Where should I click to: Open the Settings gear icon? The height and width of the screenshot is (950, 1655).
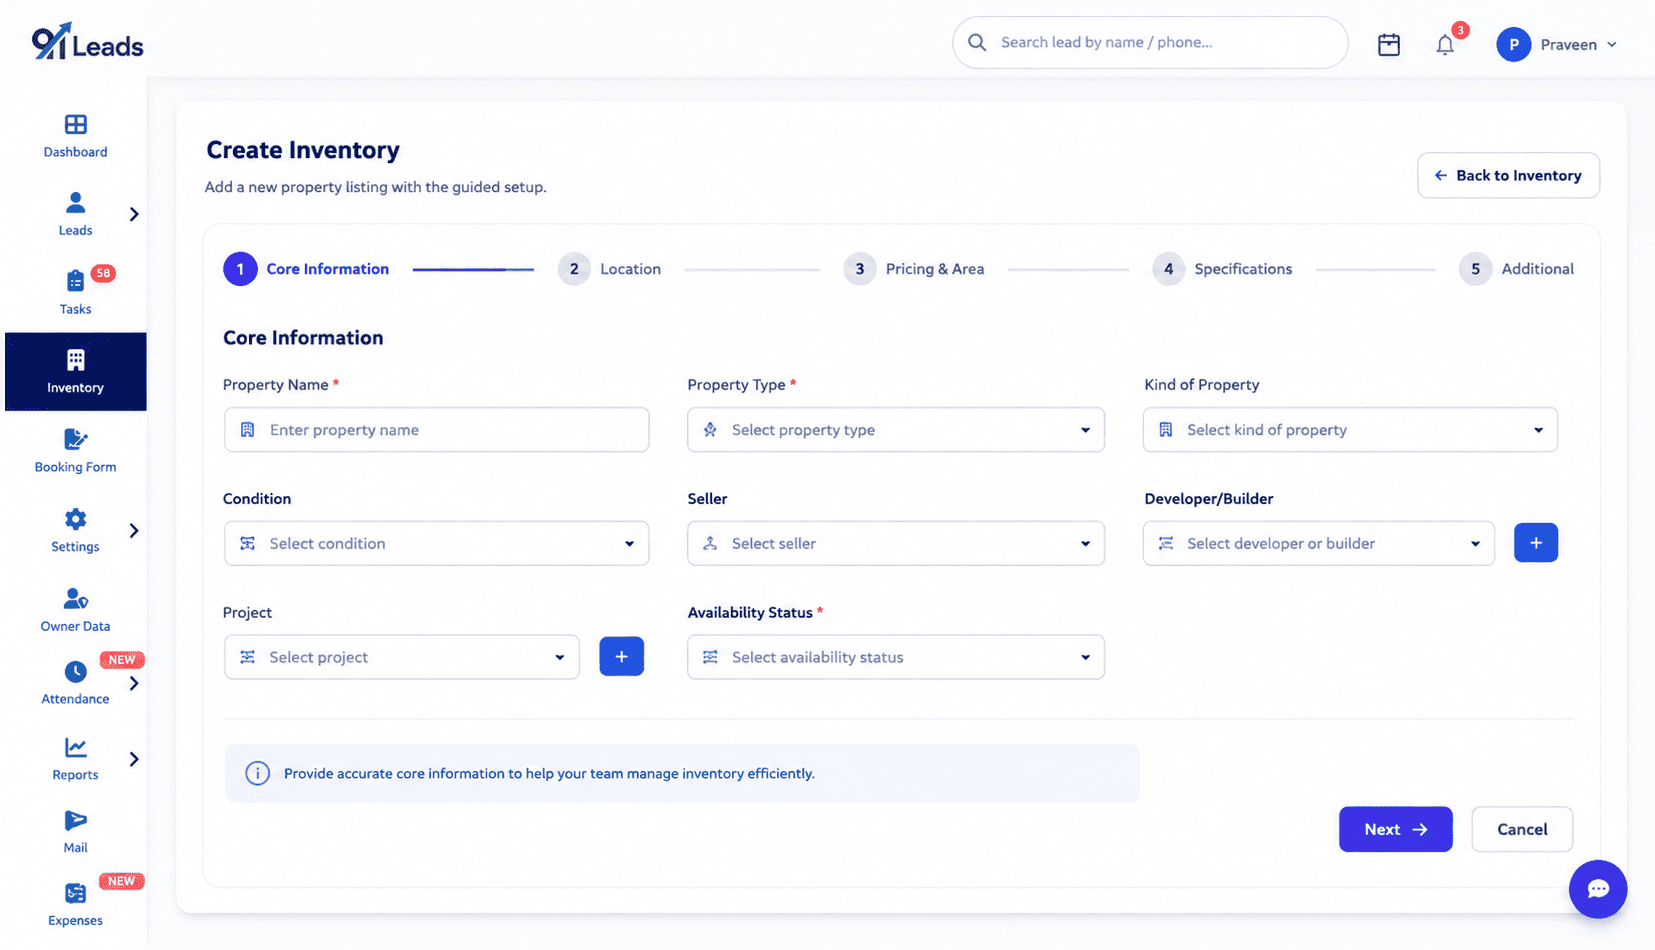point(75,519)
